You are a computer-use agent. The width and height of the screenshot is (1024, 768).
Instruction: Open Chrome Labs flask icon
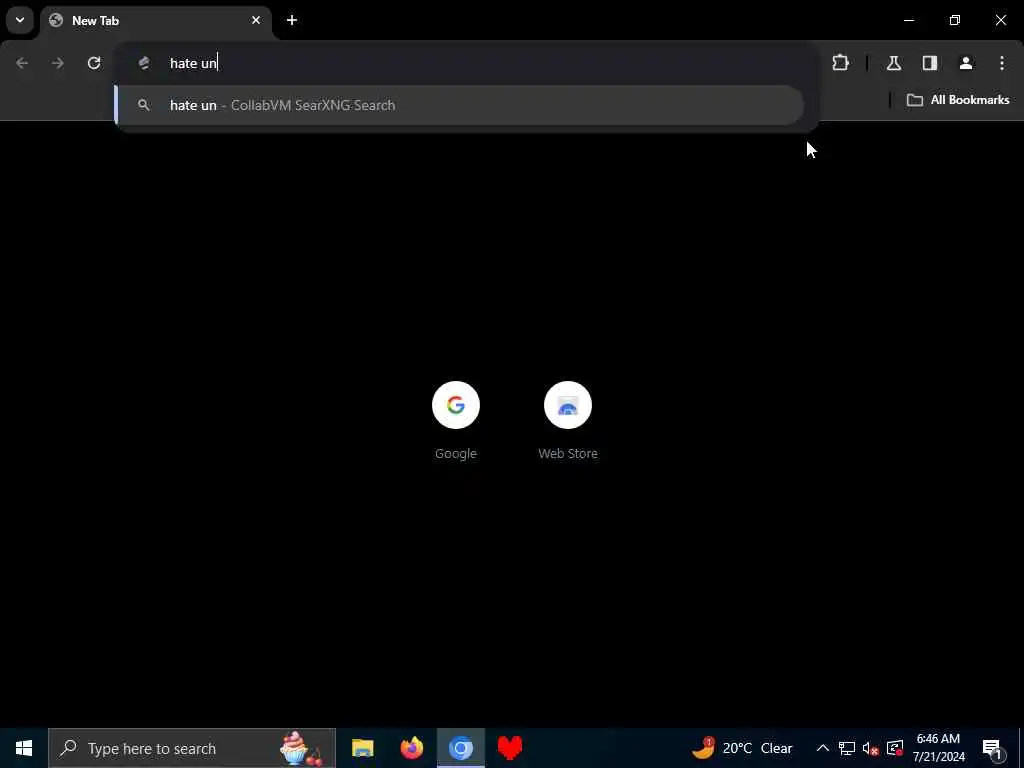coord(894,63)
